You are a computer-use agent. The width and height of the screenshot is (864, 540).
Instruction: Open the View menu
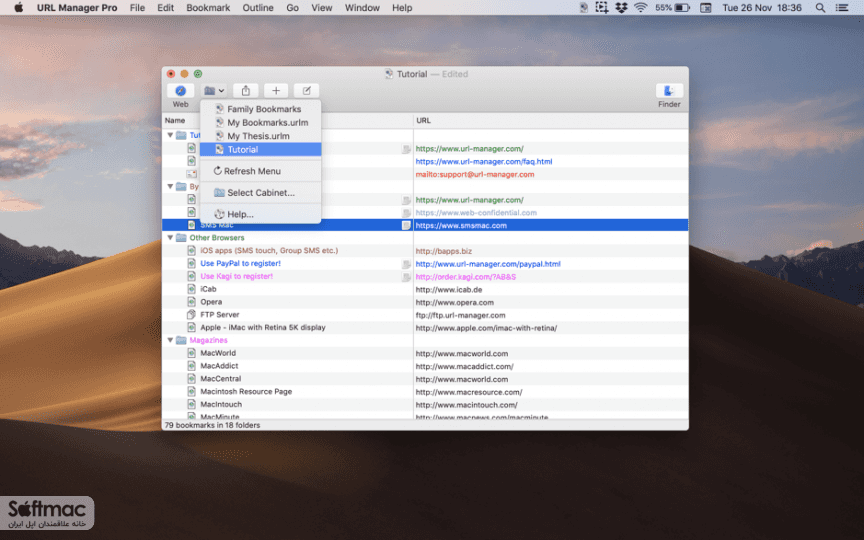(322, 8)
